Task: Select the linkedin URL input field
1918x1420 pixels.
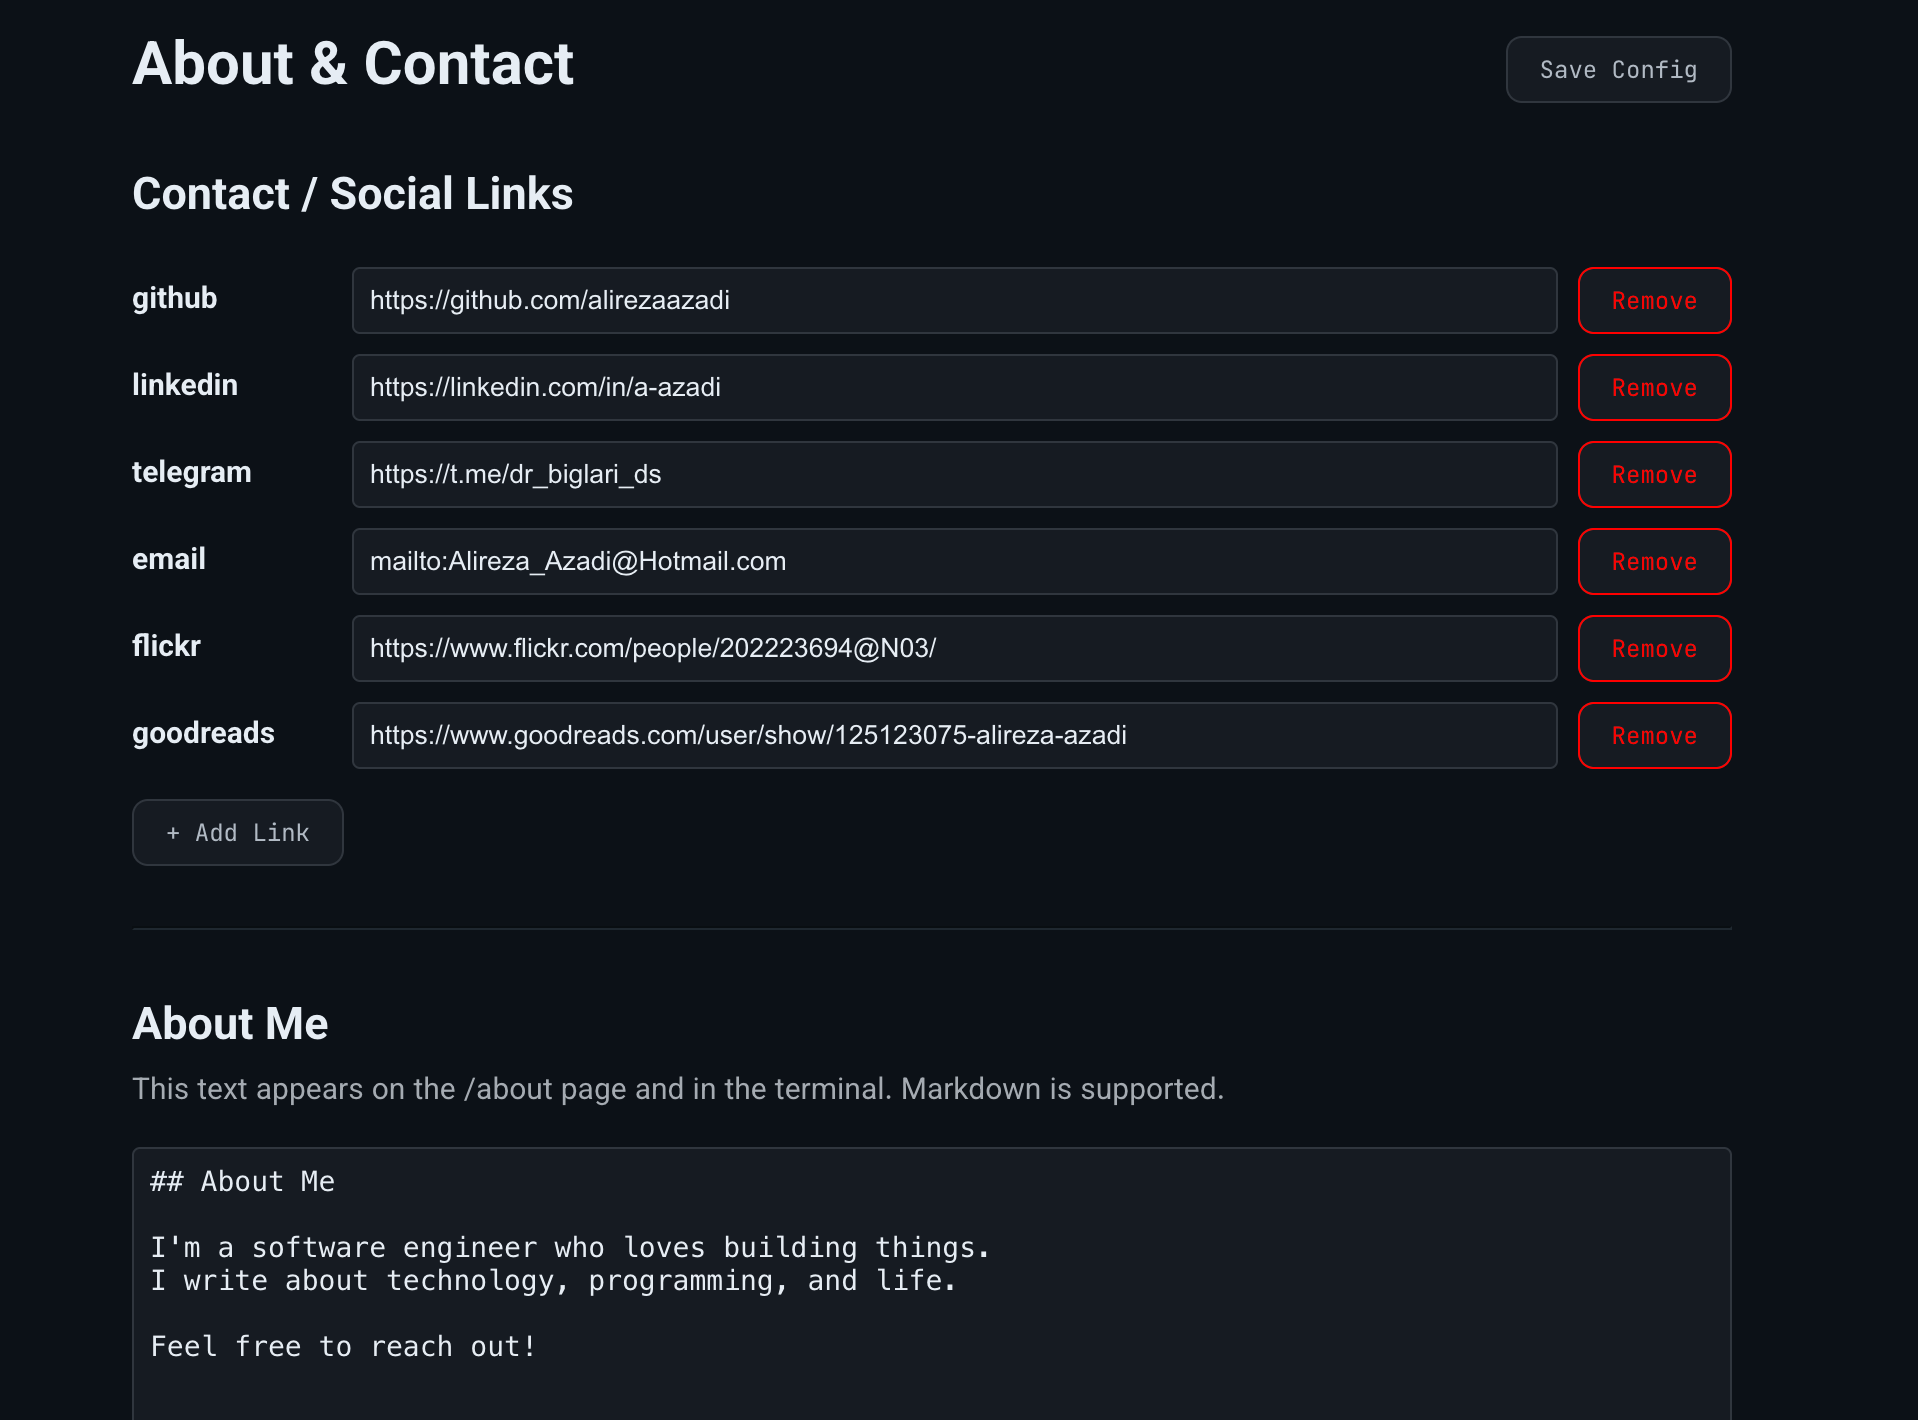Action: (953, 388)
